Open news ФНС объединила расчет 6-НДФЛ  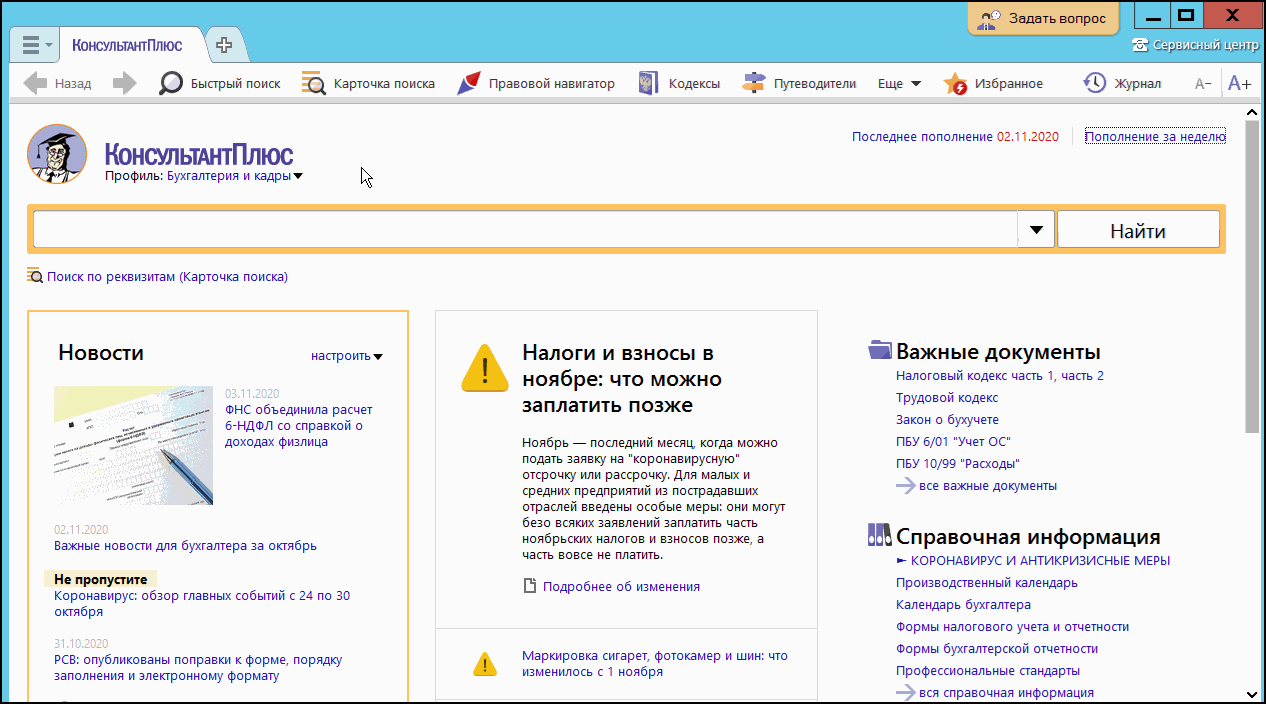pyautogui.click(x=299, y=425)
